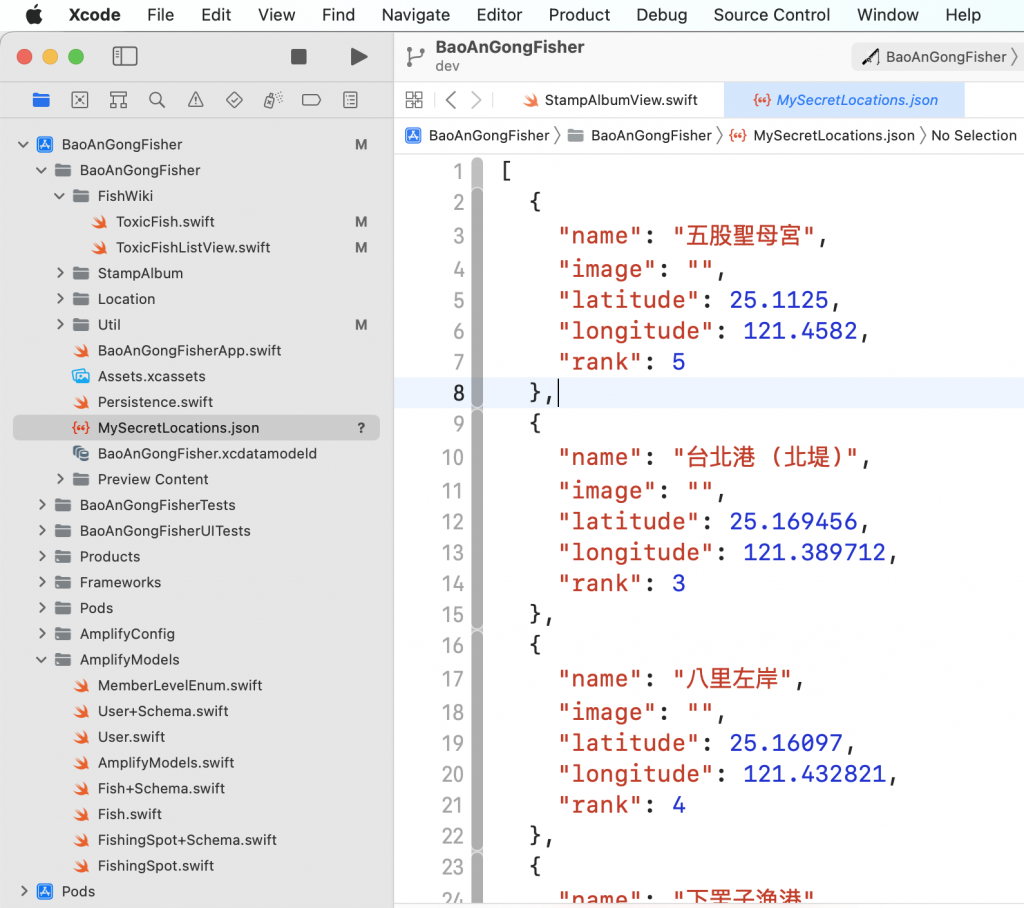Image resolution: width=1024 pixels, height=908 pixels.
Task: Open the Window menu
Action: point(888,14)
